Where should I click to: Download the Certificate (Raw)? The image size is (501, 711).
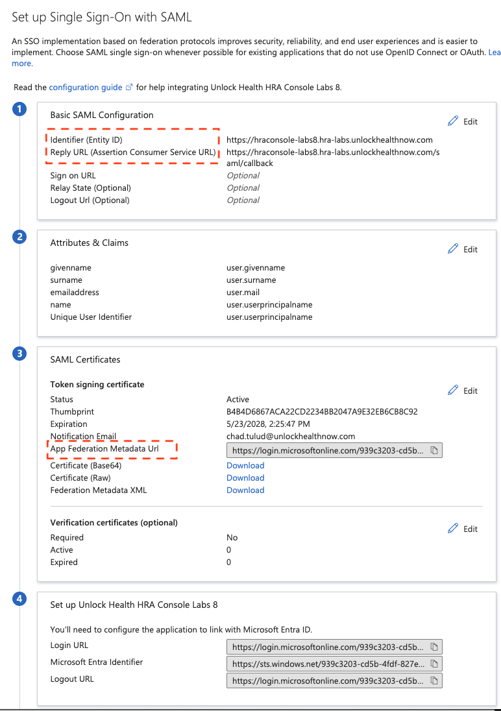coord(245,478)
